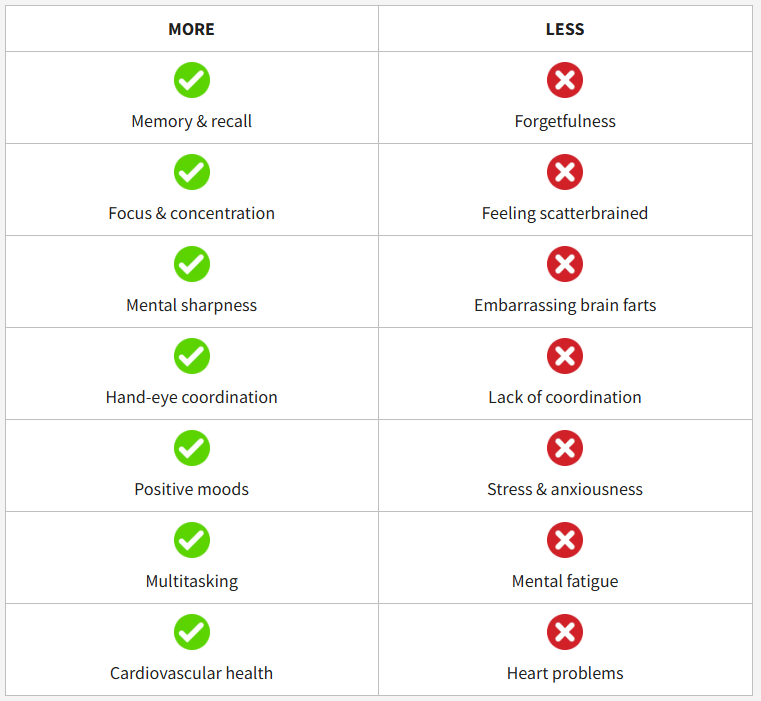Click the green checkmark above Mental sharpness
The width and height of the screenshot is (761, 701).
coord(191,264)
